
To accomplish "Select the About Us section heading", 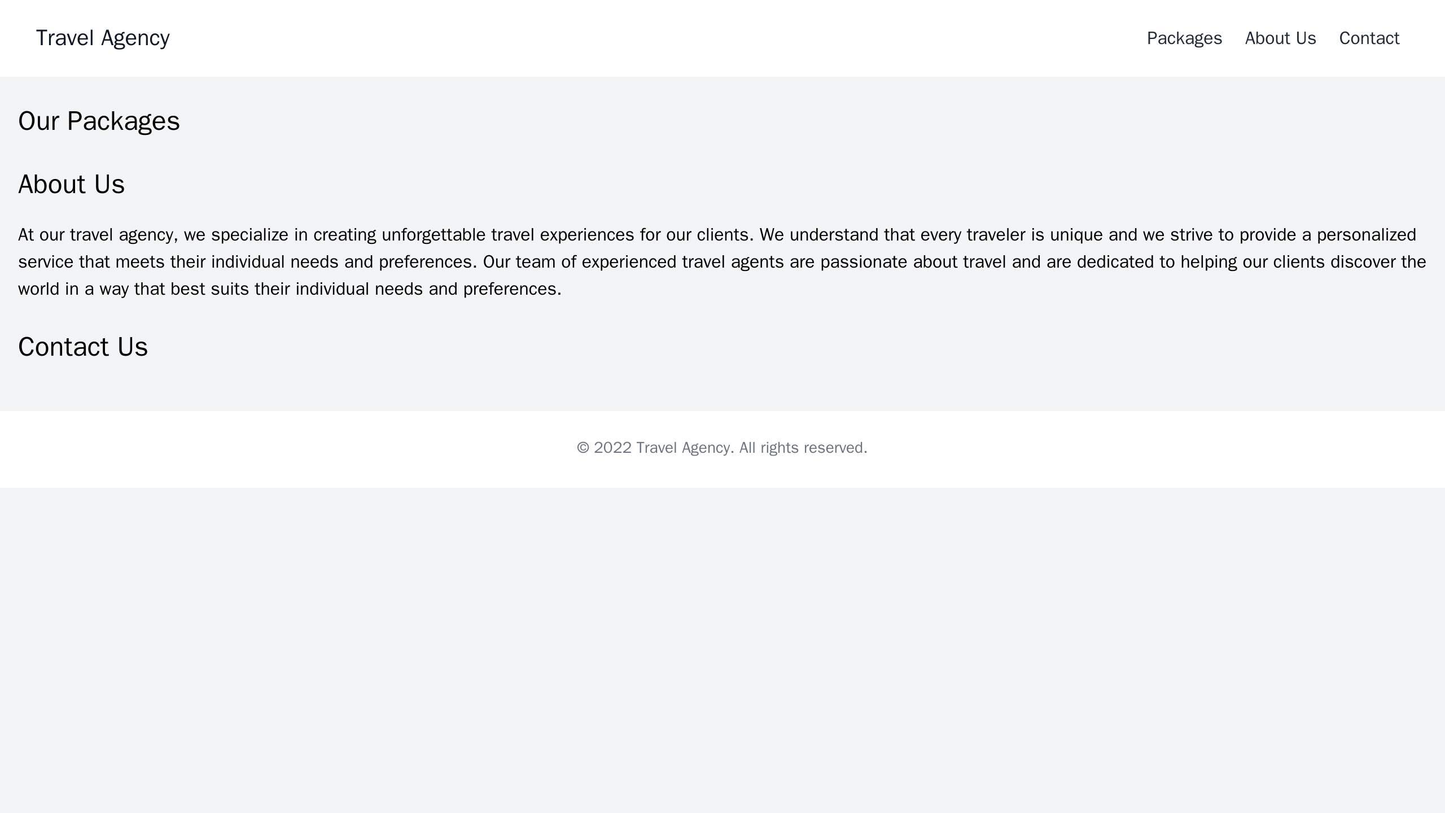I will (71, 185).
